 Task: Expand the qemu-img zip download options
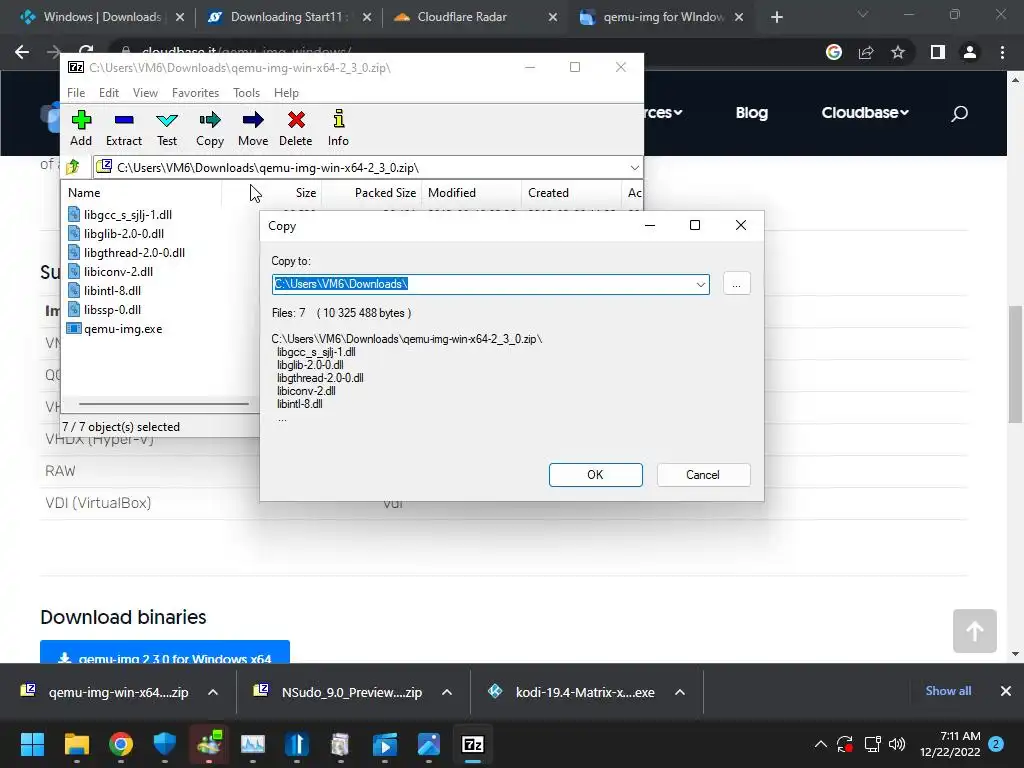click(213, 692)
